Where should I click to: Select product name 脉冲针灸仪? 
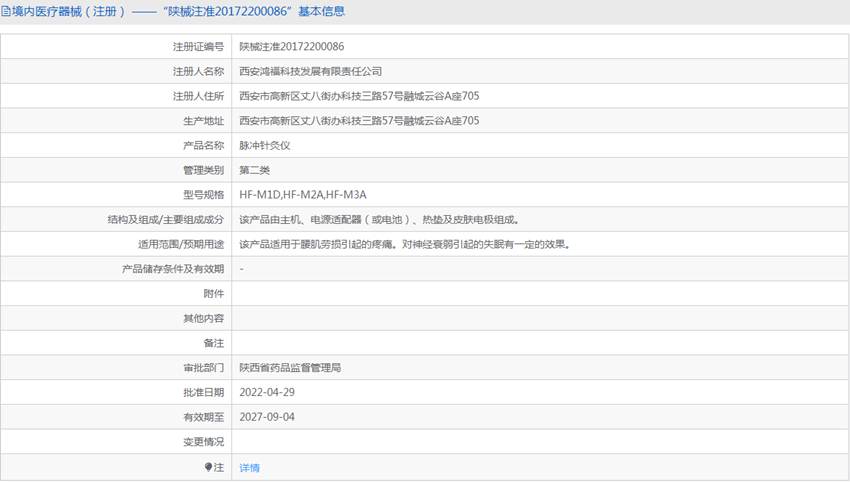(265, 145)
